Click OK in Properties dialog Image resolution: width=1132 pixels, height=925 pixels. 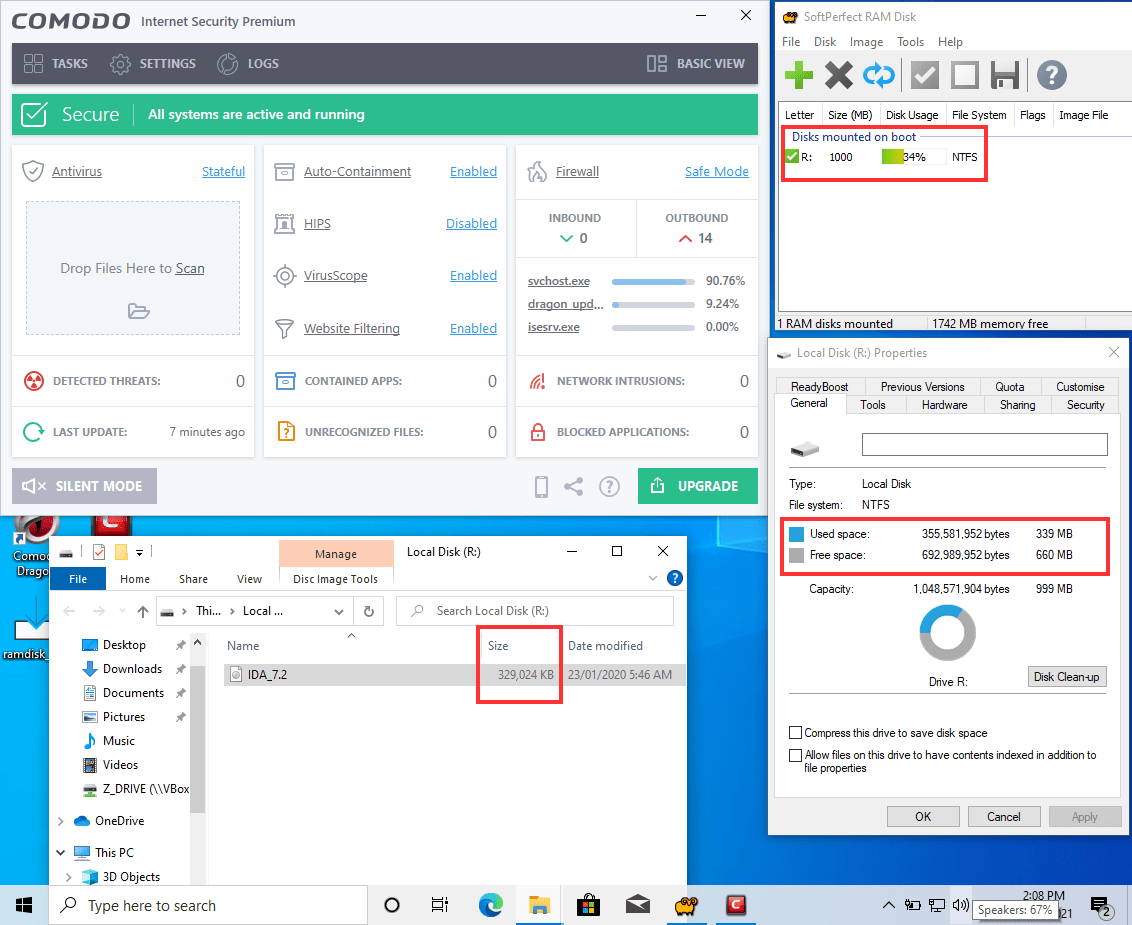(923, 817)
